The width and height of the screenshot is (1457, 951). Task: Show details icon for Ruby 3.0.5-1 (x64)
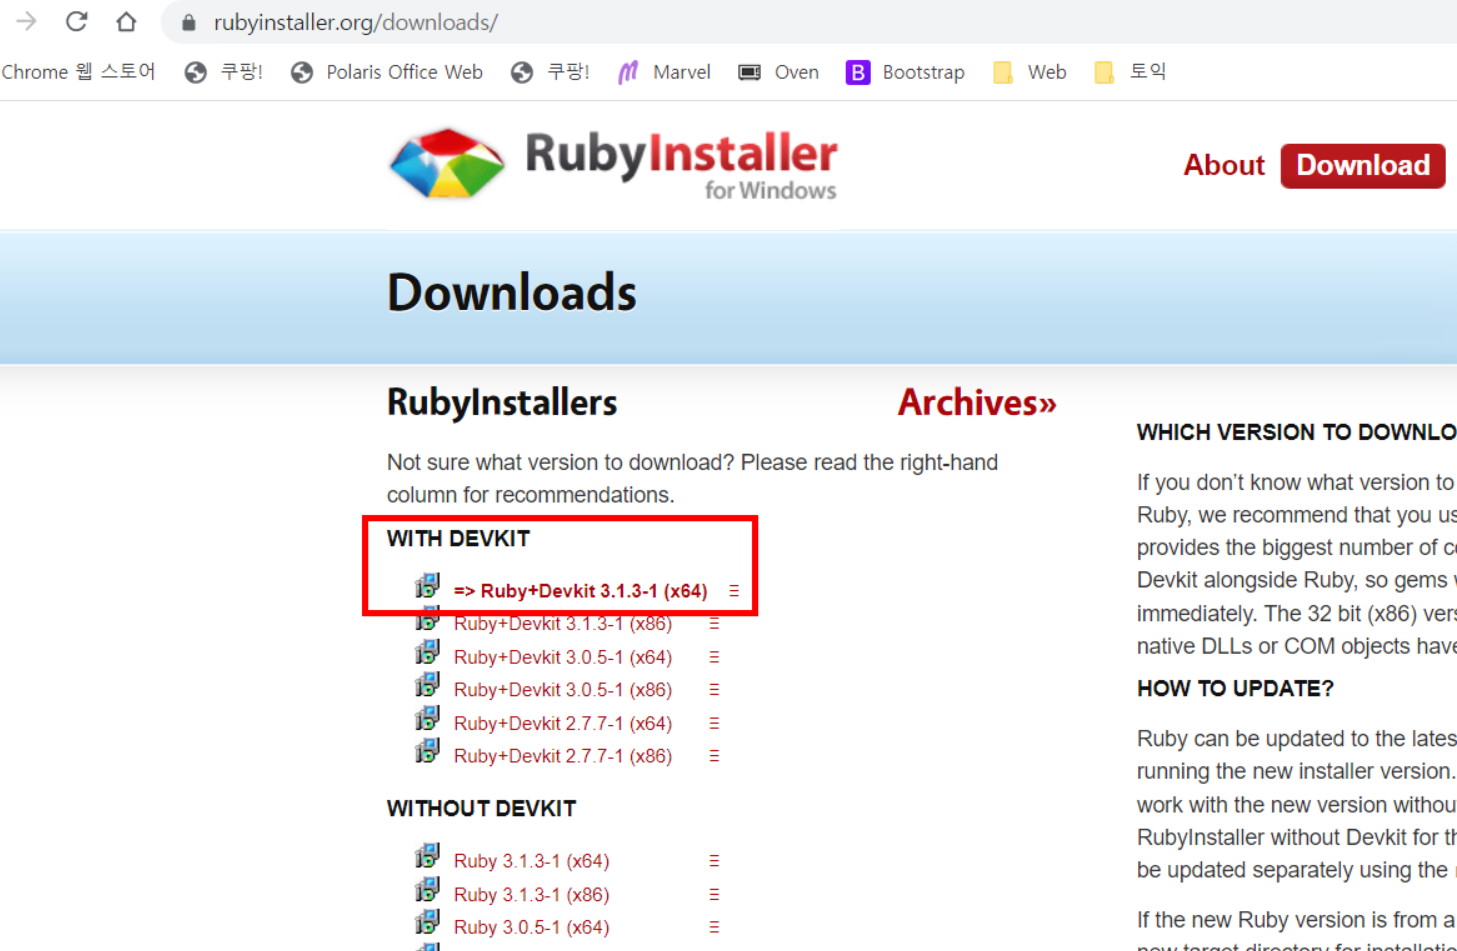tap(714, 928)
